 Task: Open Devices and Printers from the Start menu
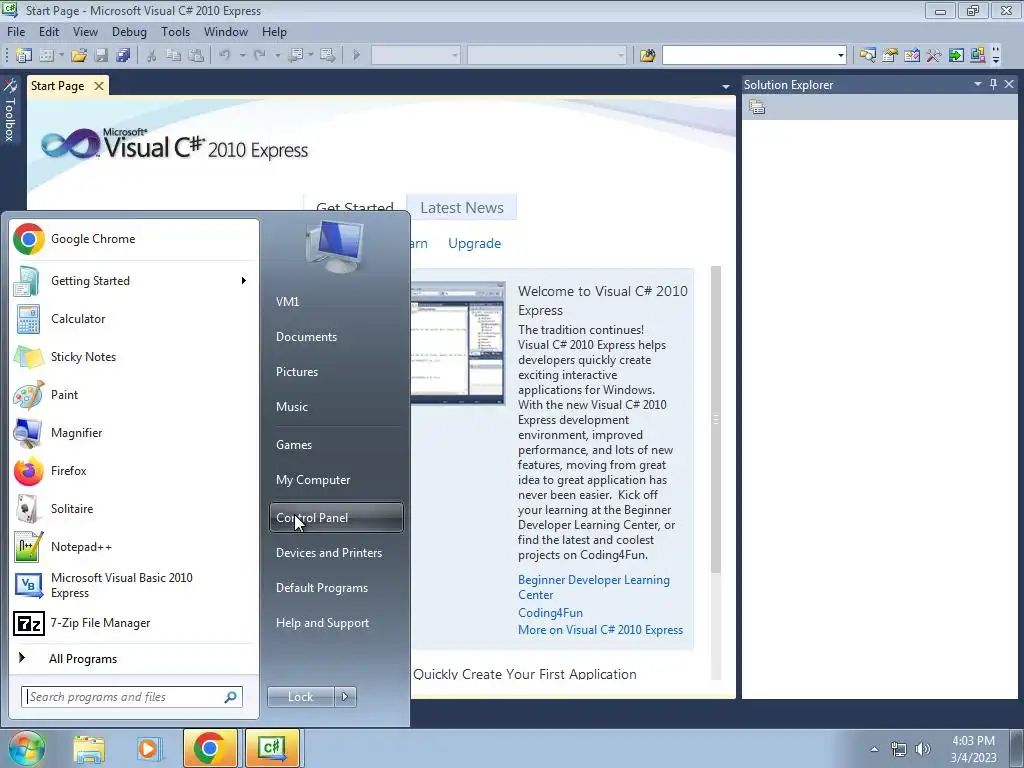coord(336,553)
